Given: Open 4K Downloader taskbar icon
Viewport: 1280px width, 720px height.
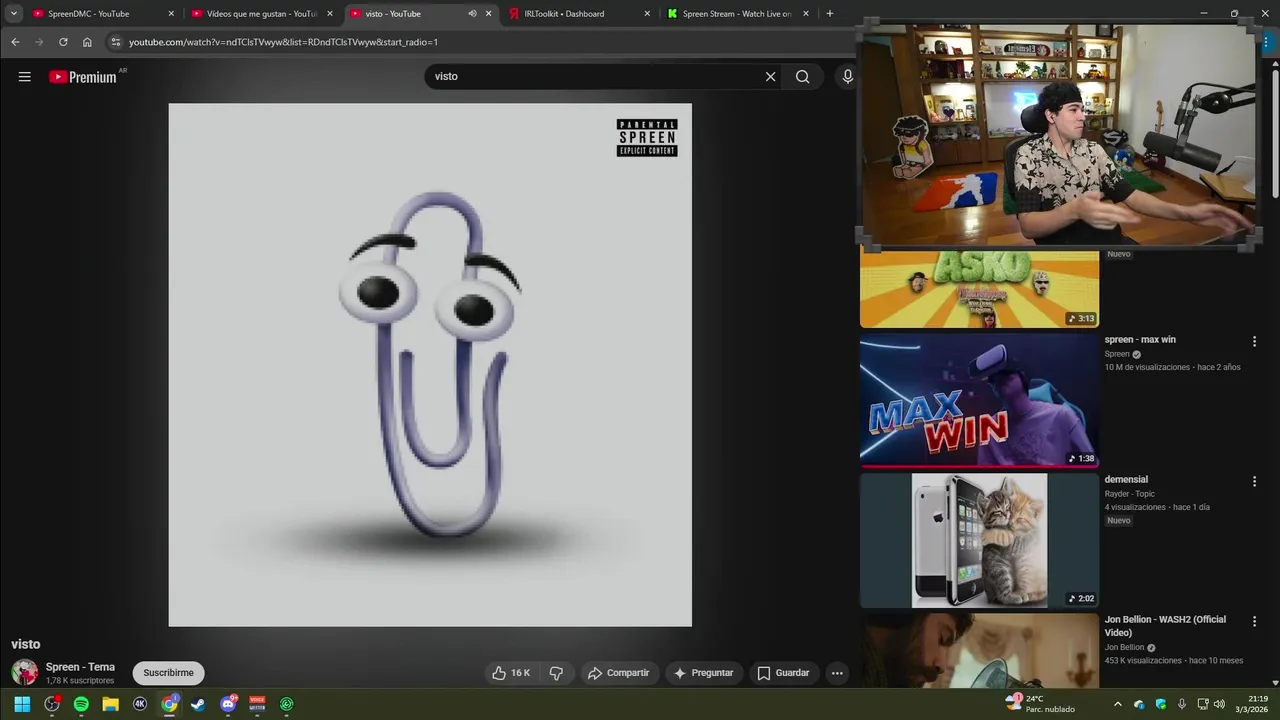Looking at the screenshot, I should (x=140, y=704).
